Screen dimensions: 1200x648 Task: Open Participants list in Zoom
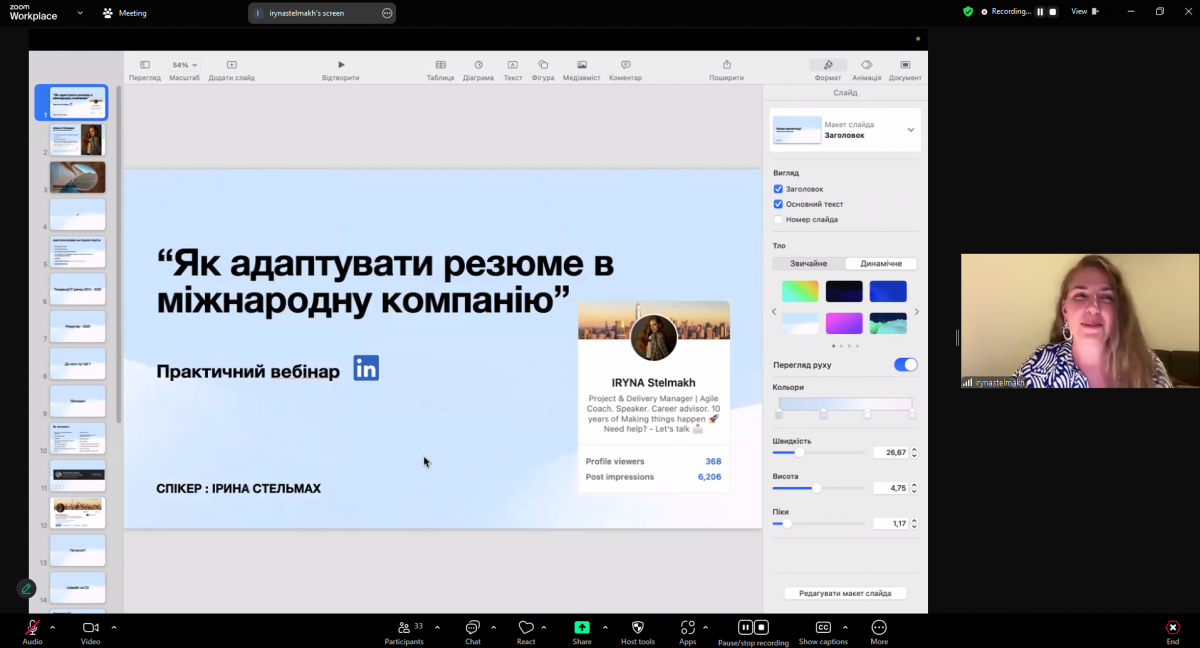404,630
